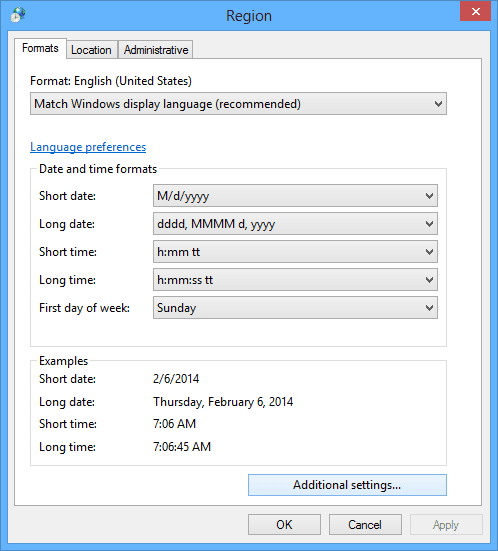The width and height of the screenshot is (498, 551).
Task: Click the Additional settings button
Action: pyautogui.click(x=347, y=485)
